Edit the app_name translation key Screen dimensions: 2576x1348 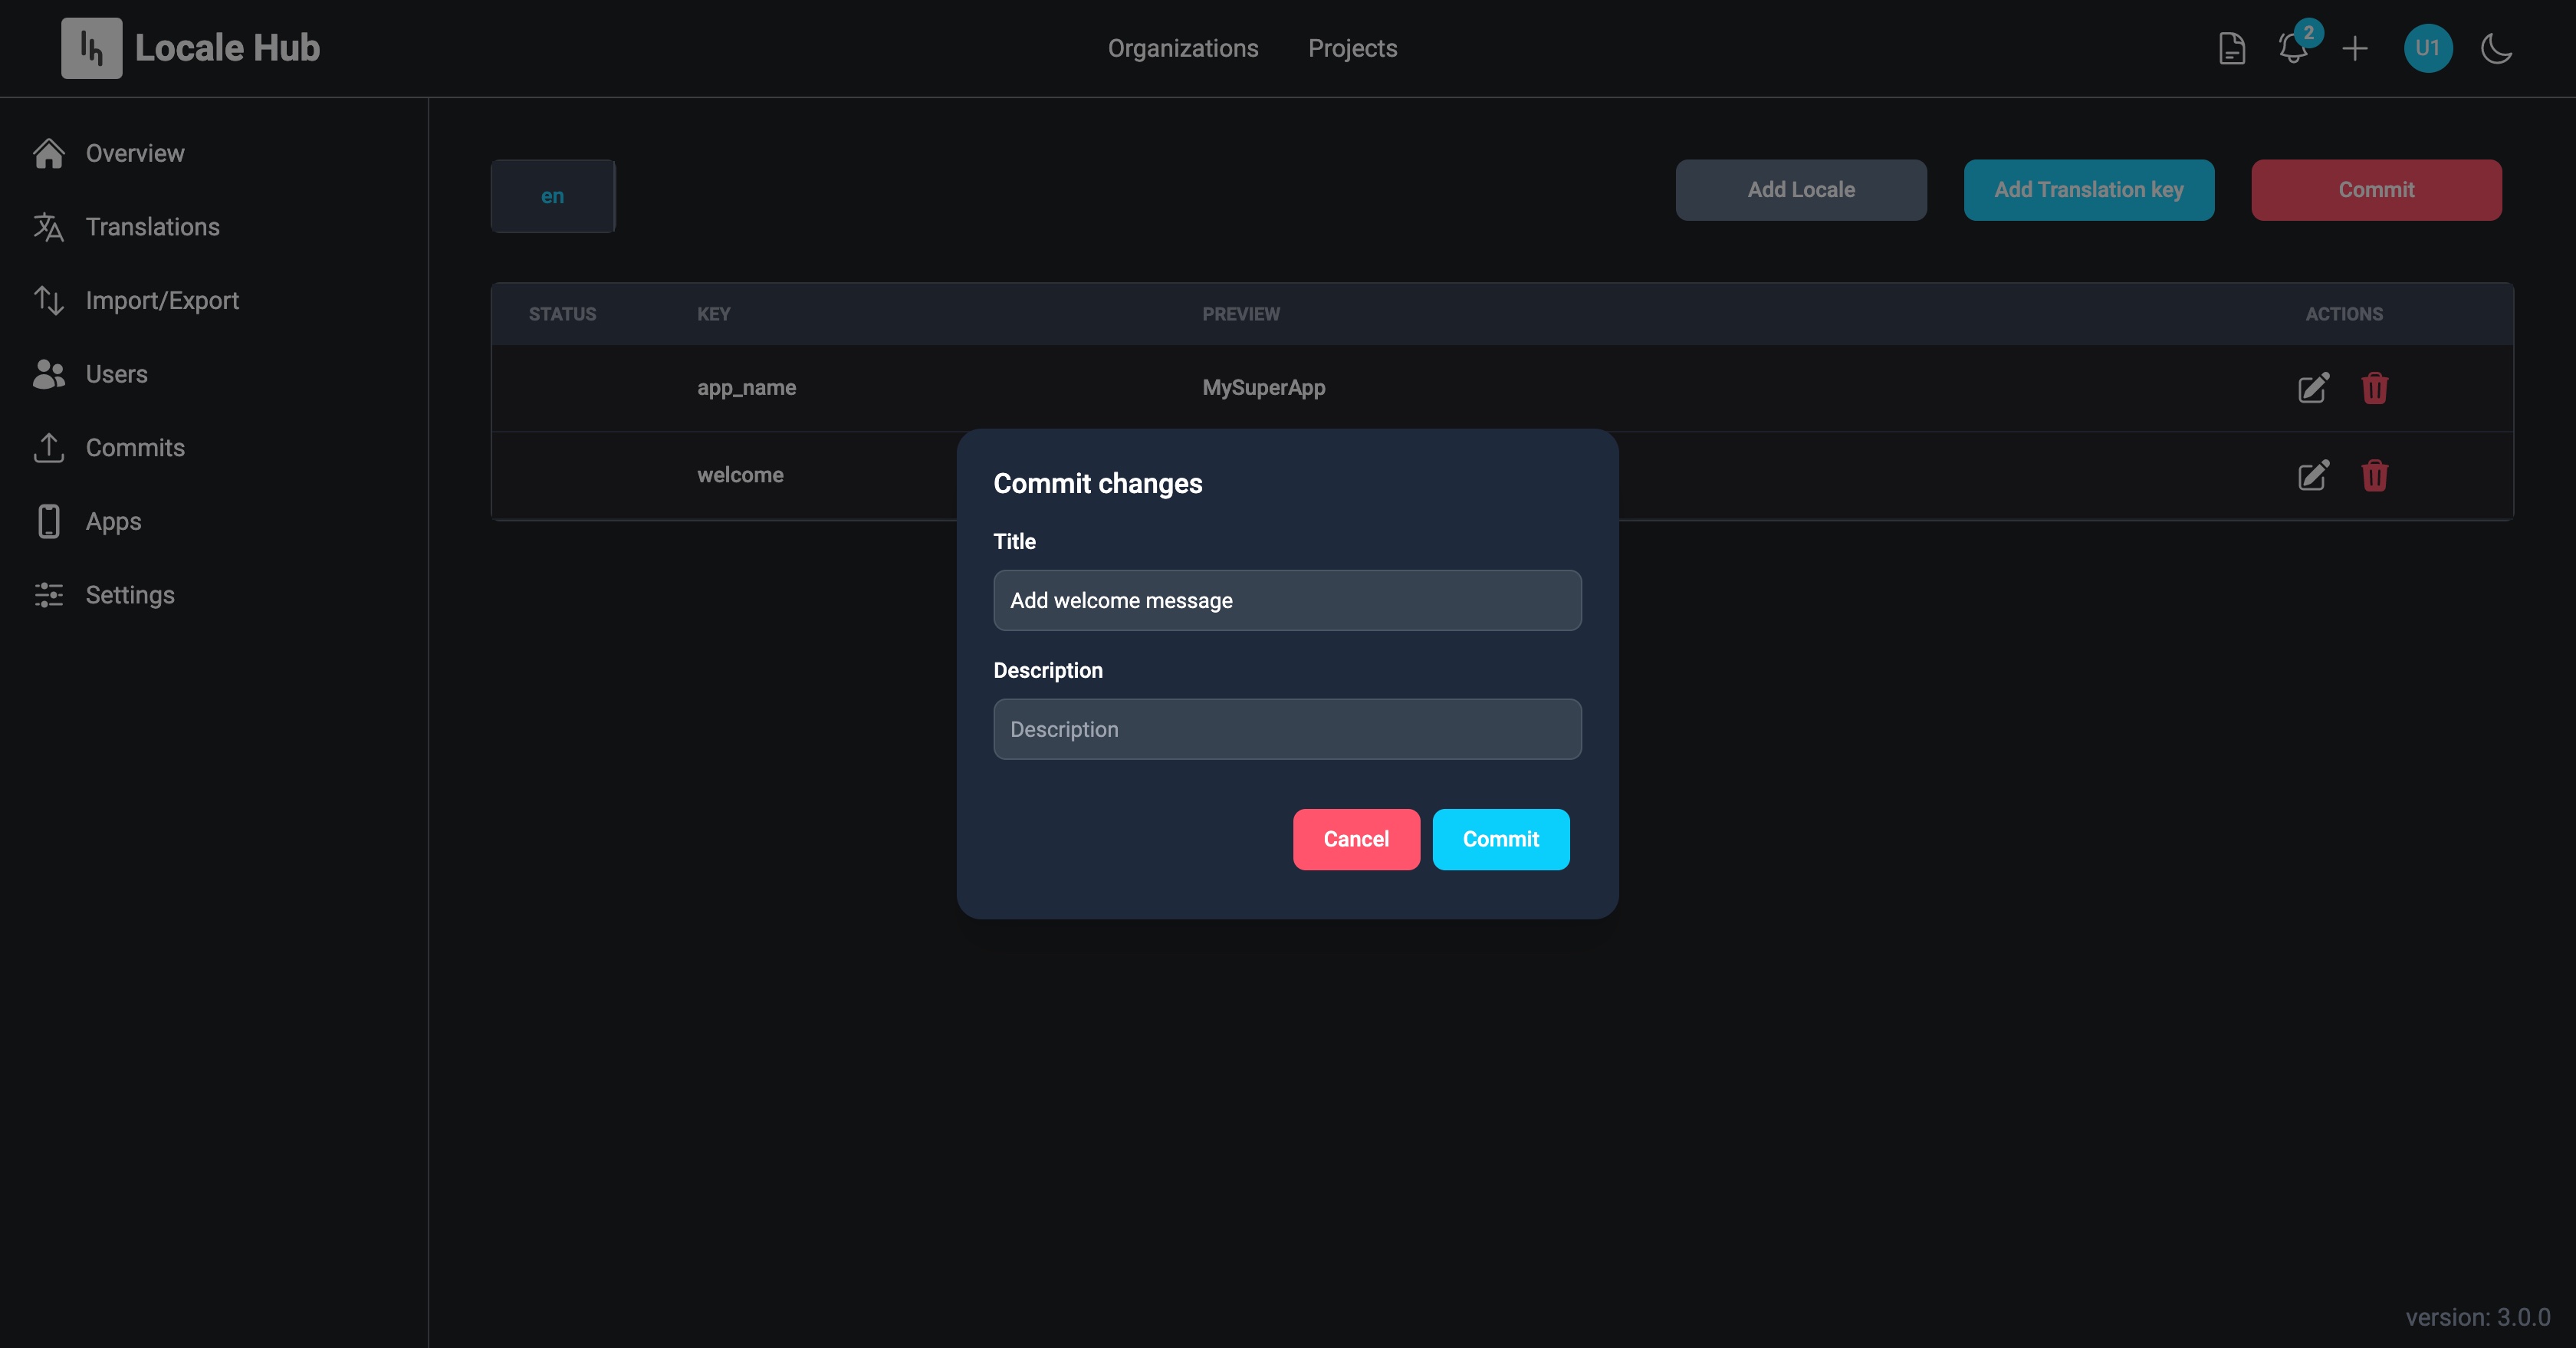click(2313, 388)
